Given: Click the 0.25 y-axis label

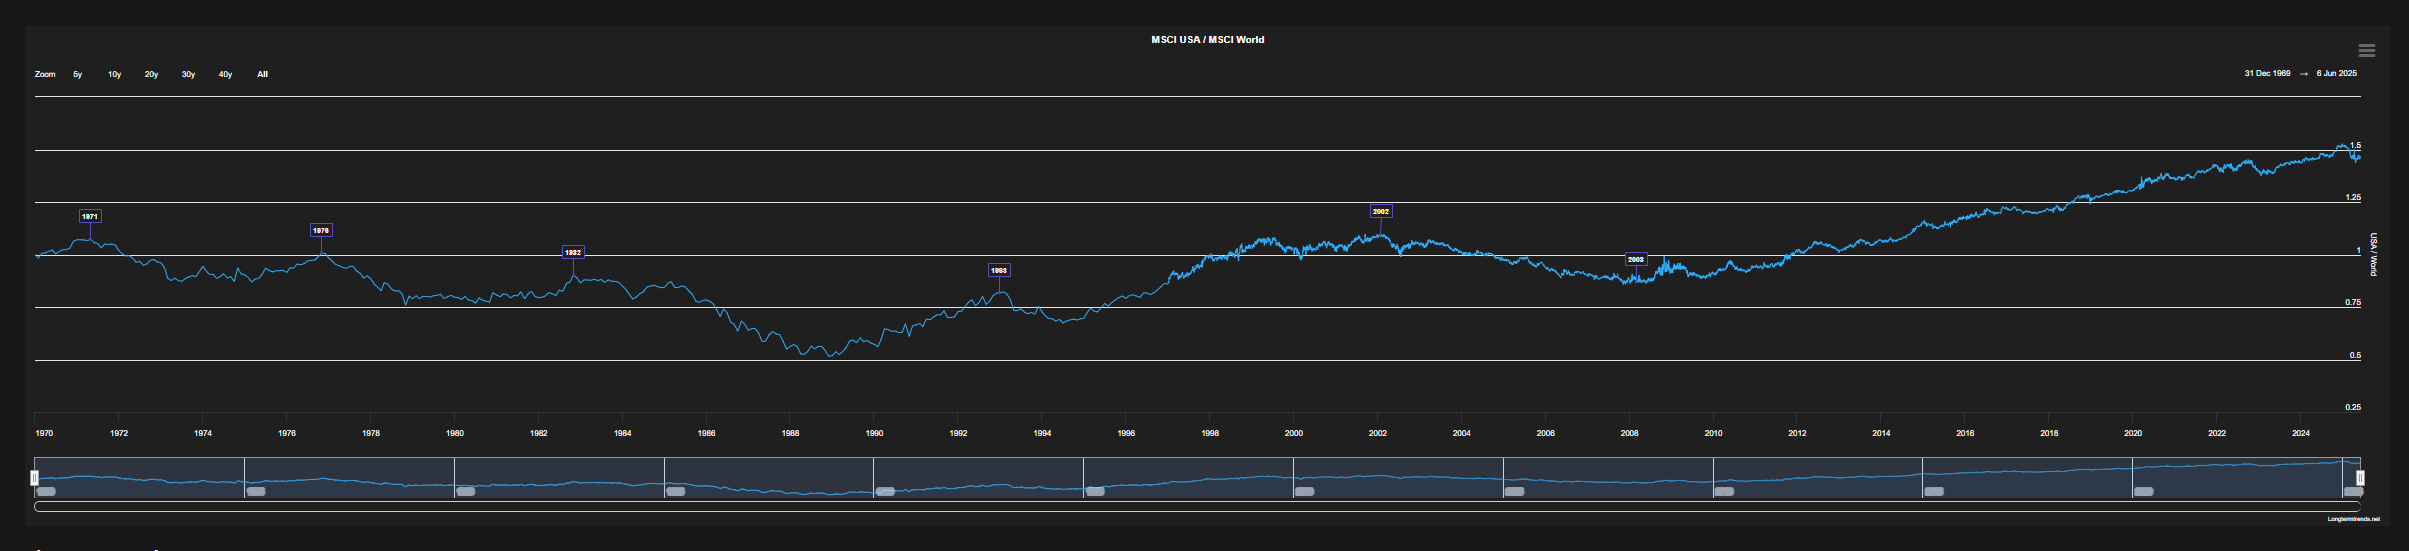Looking at the screenshot, I should (x=2353, y=407).
